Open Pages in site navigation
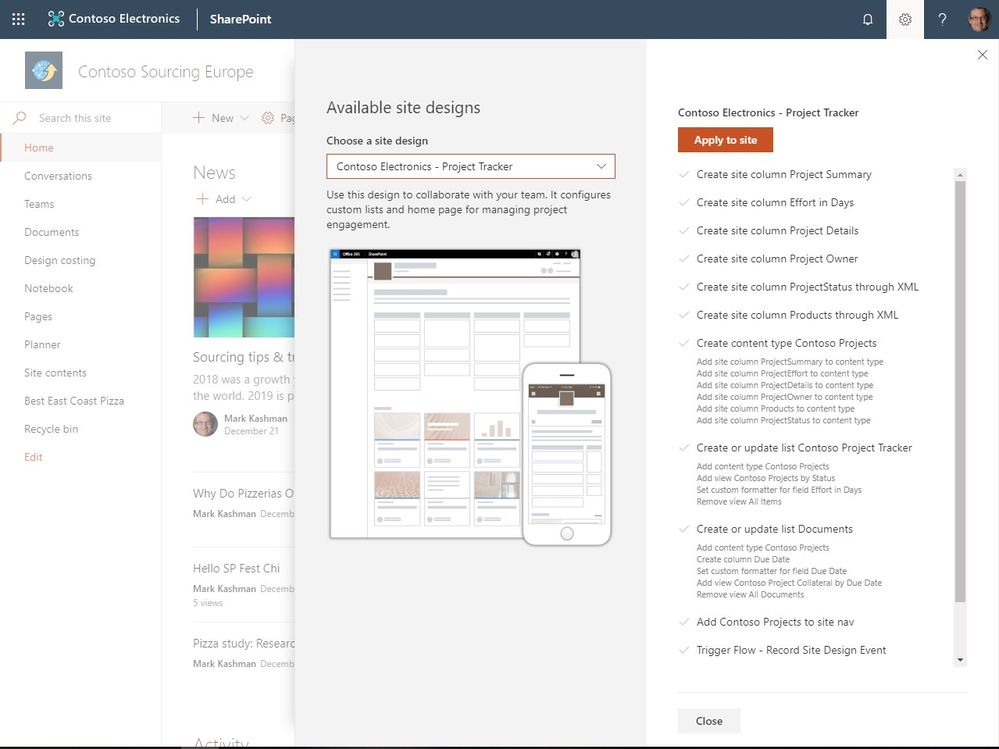This screenshot has height=749, width=999. point(38,317)
